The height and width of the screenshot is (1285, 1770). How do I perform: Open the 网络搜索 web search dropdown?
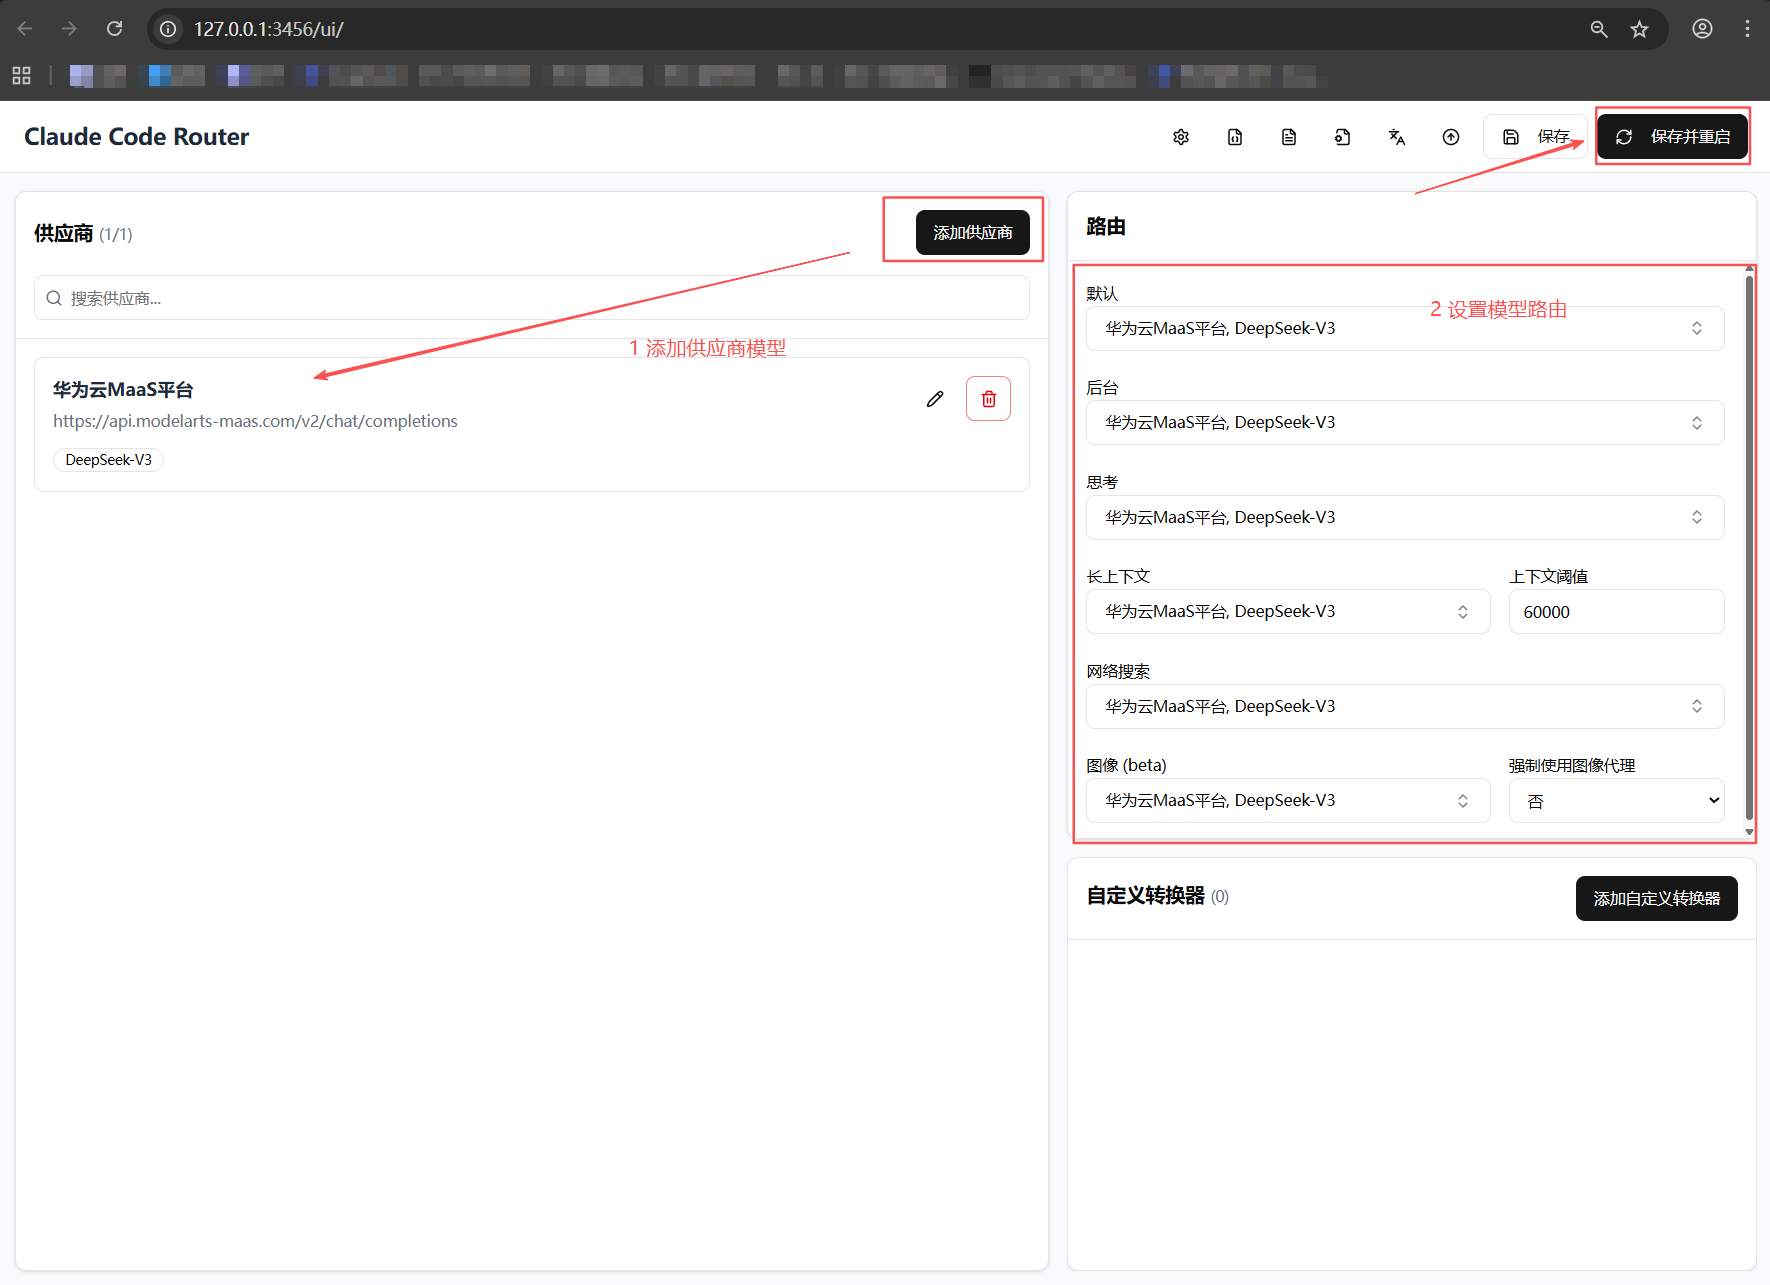[x=1405, y=707]
